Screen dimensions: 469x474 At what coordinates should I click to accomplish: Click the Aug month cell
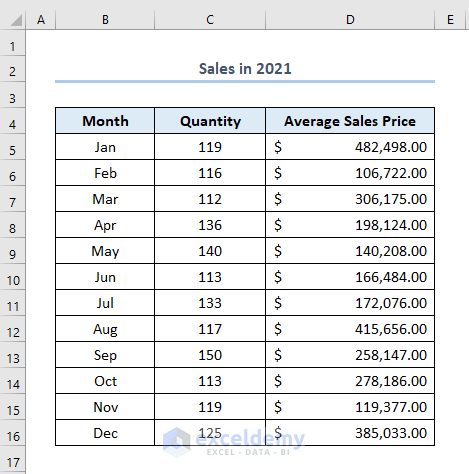pyautogui.click(x=105, y=329)
